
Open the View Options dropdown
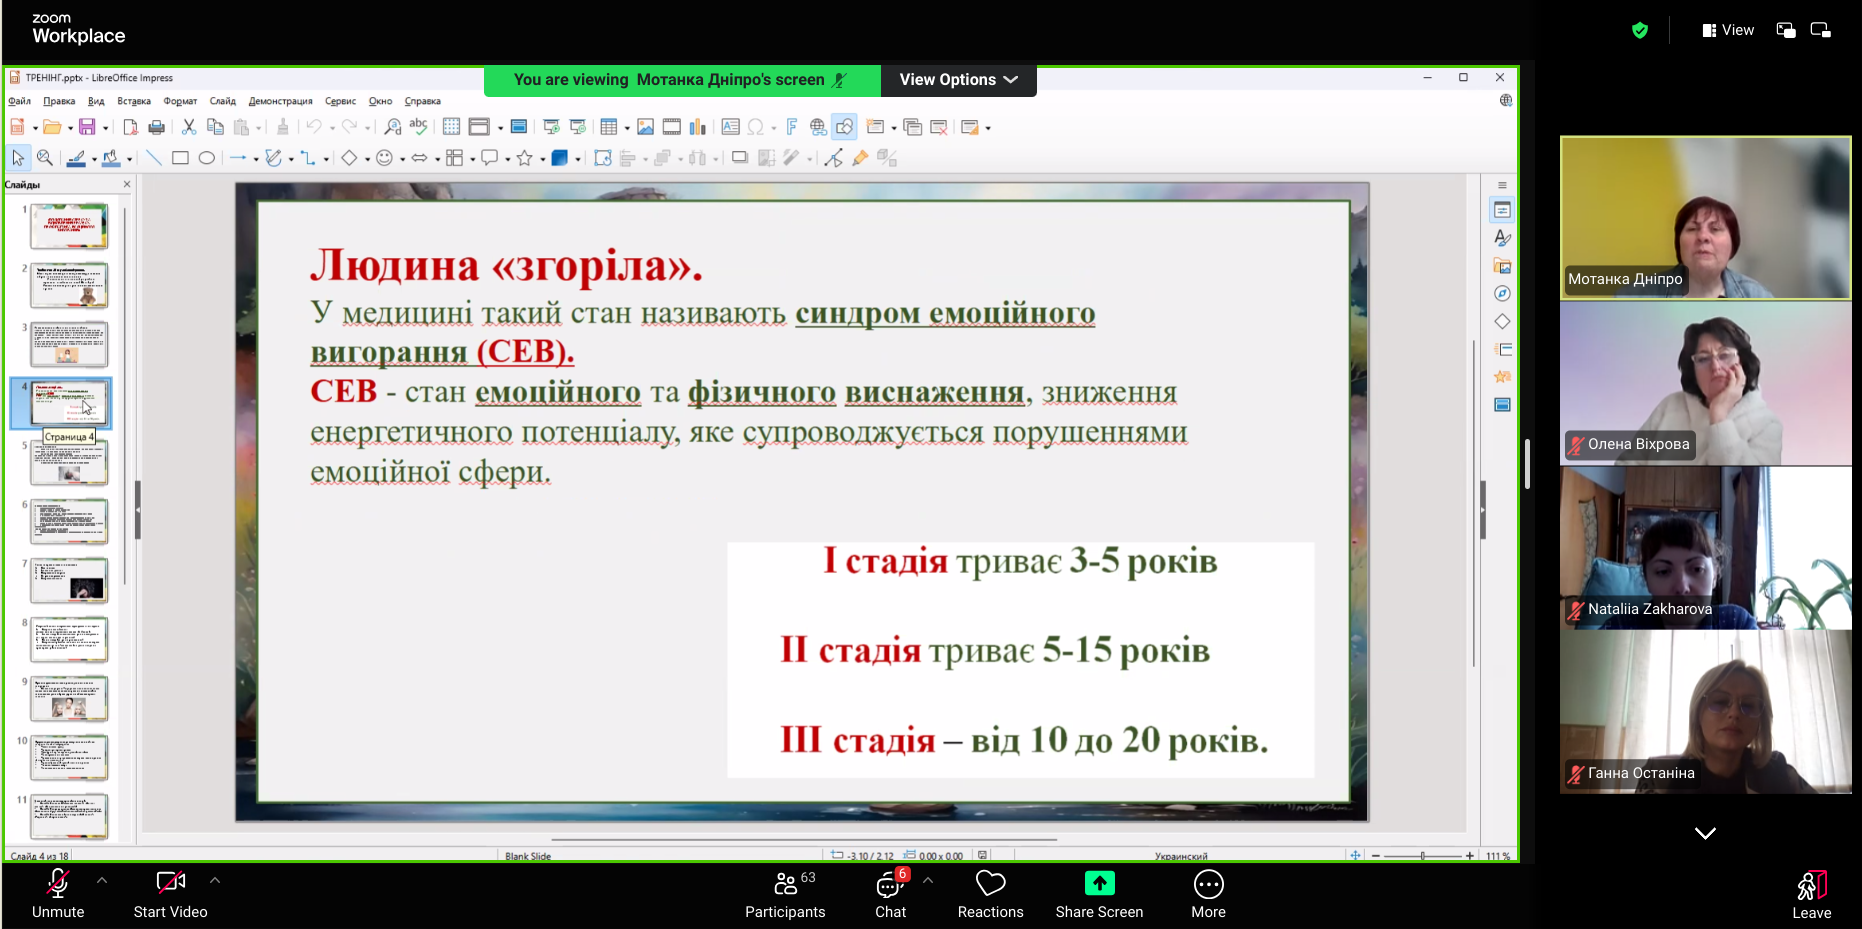pyautogui.click(x=958, y=80)
